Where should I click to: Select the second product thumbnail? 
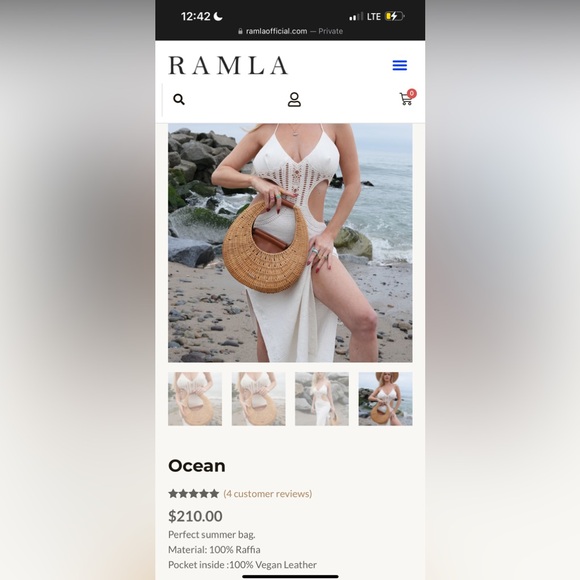pos(259,399)
